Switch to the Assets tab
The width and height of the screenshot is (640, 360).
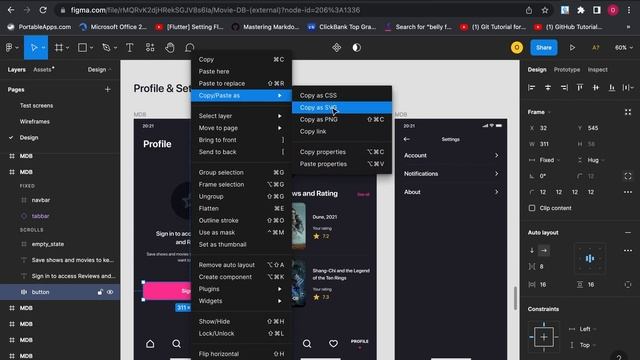pos(43,70)
